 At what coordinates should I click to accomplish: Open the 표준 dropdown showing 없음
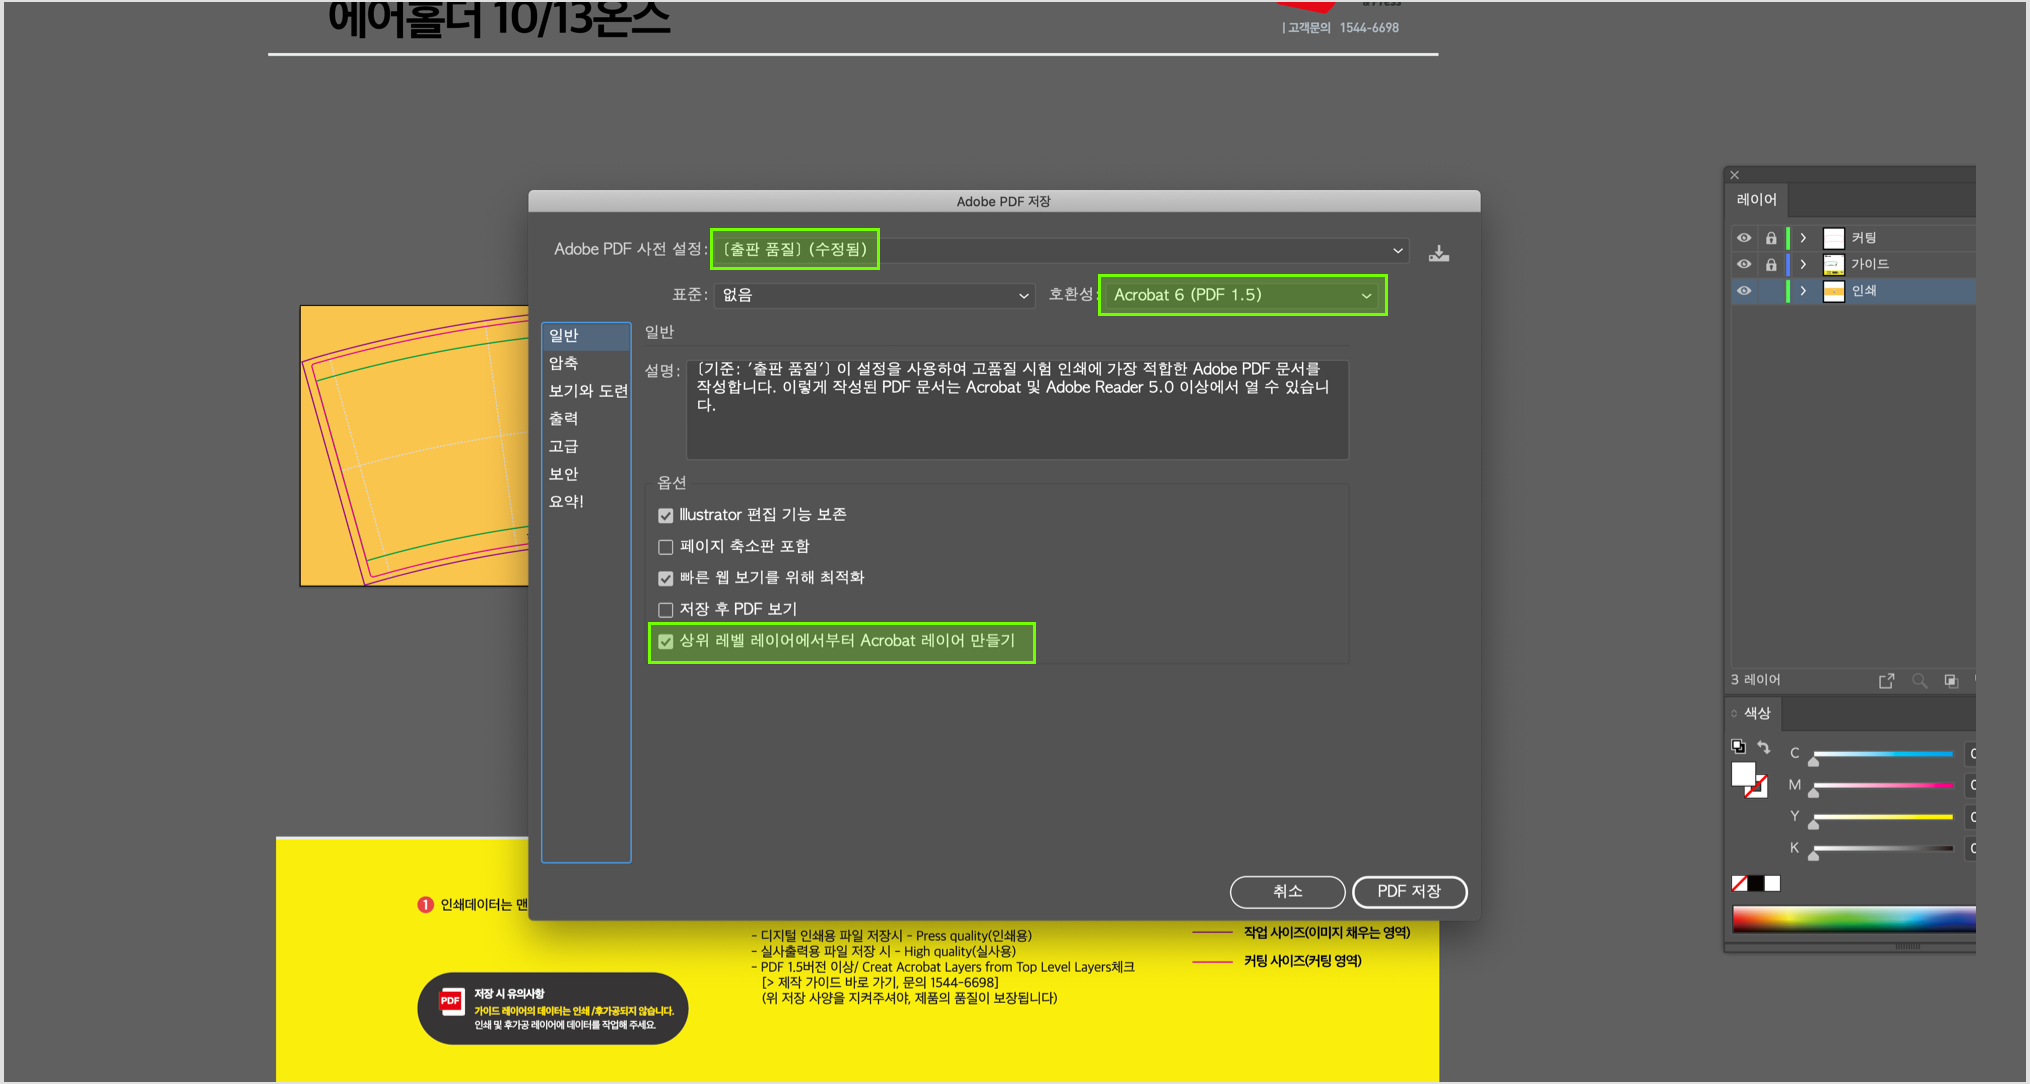pos(874,296)
